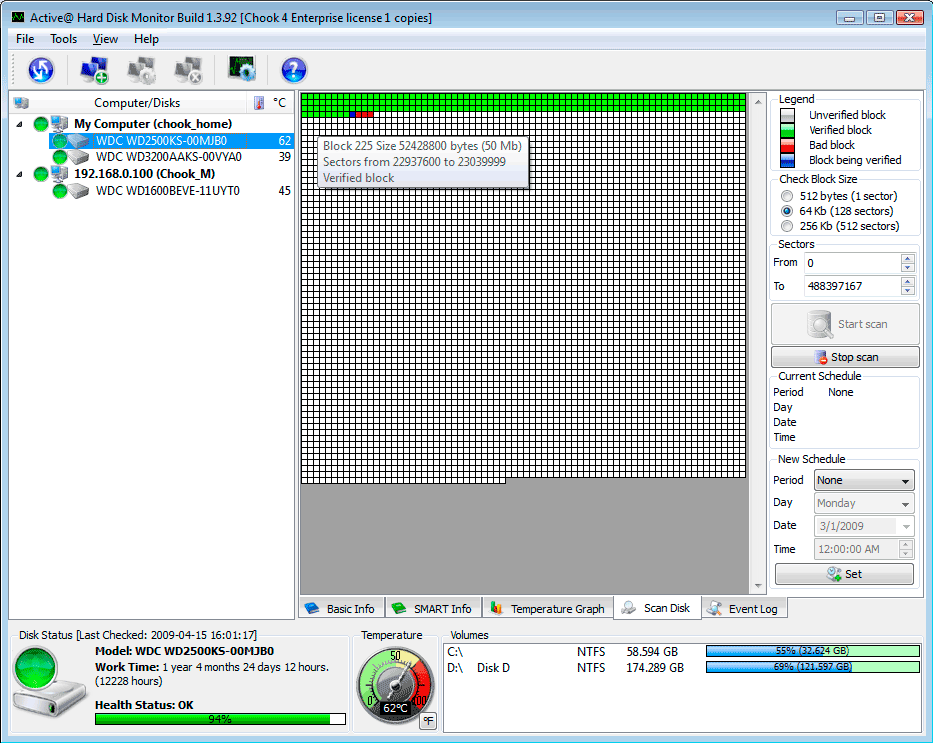Click the add remote computer icon
Viewport: 934px width, 744px height.
95,70
